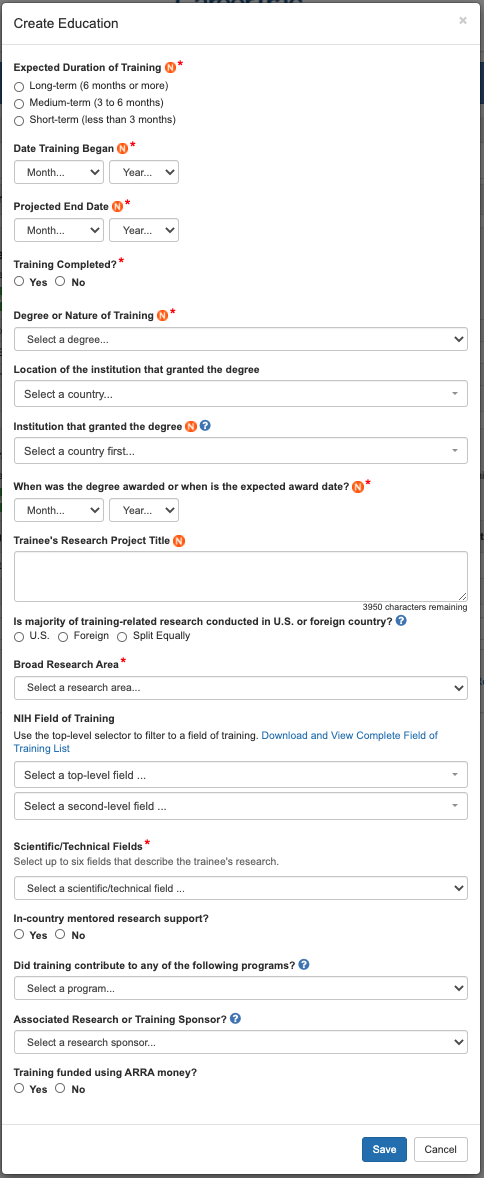Click the Save button
Screen dimensions: 484x1178
(x=384, y=1149)
